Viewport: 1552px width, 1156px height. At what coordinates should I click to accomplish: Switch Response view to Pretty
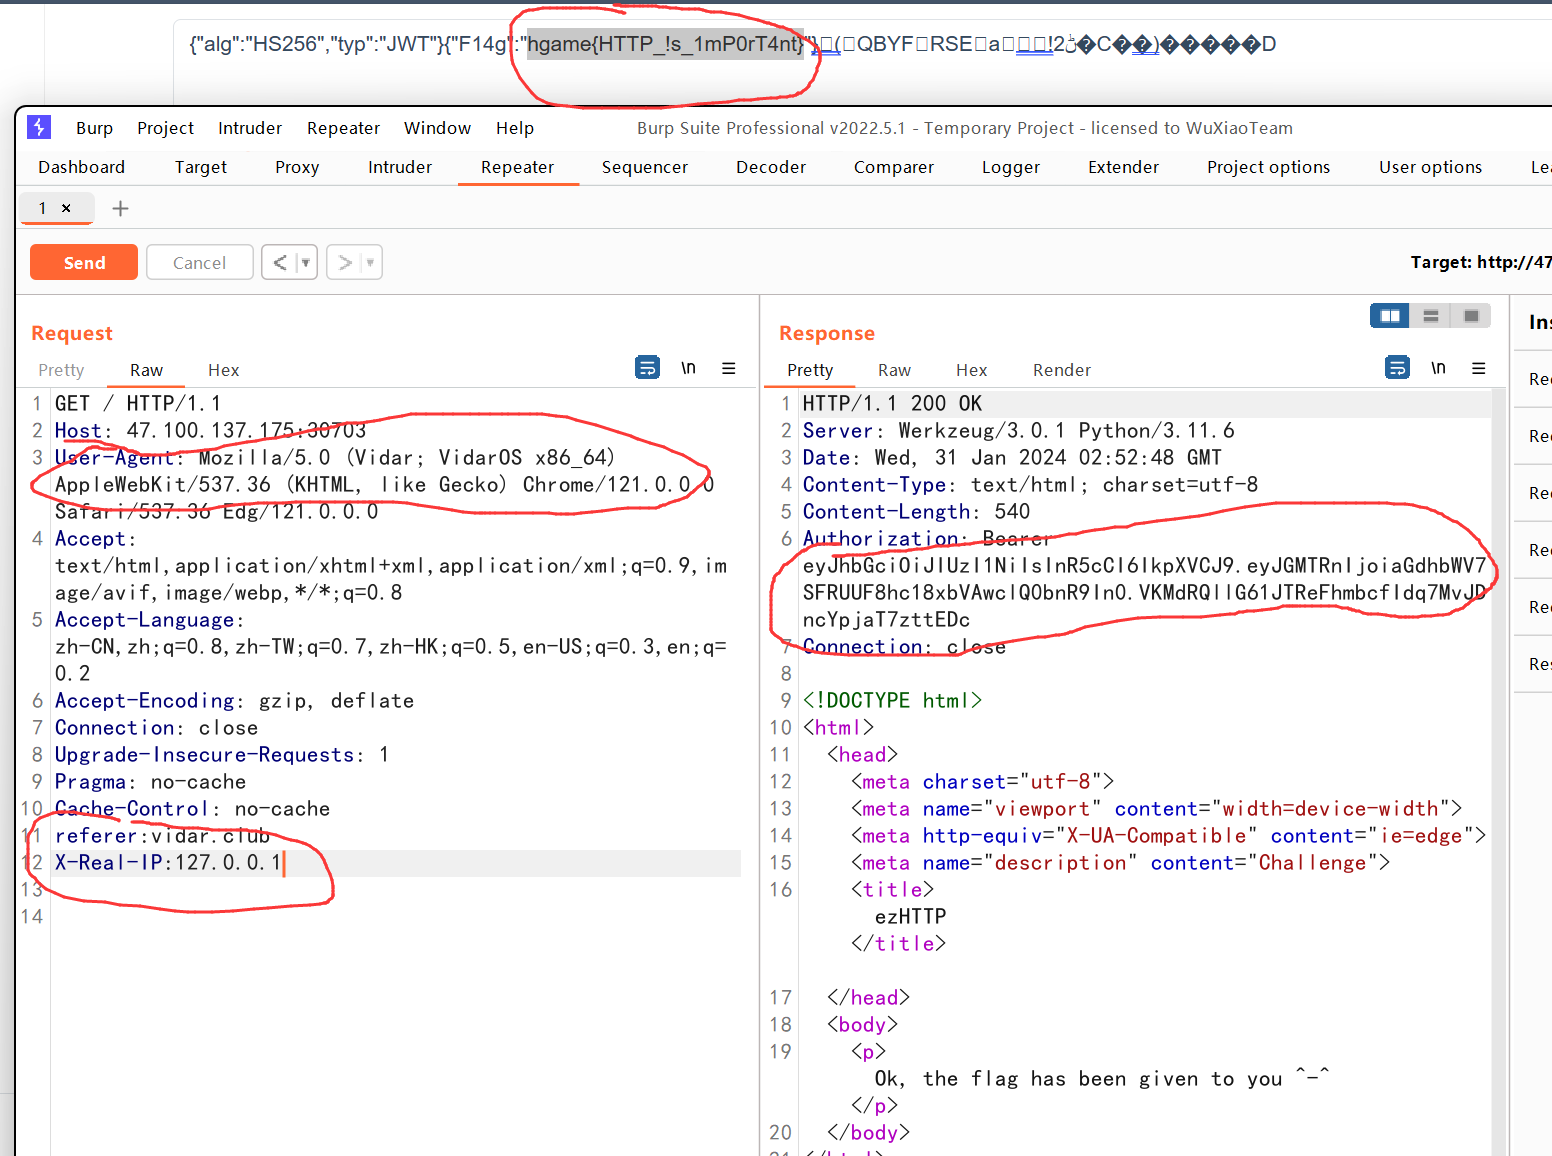[x=810, y=370]
